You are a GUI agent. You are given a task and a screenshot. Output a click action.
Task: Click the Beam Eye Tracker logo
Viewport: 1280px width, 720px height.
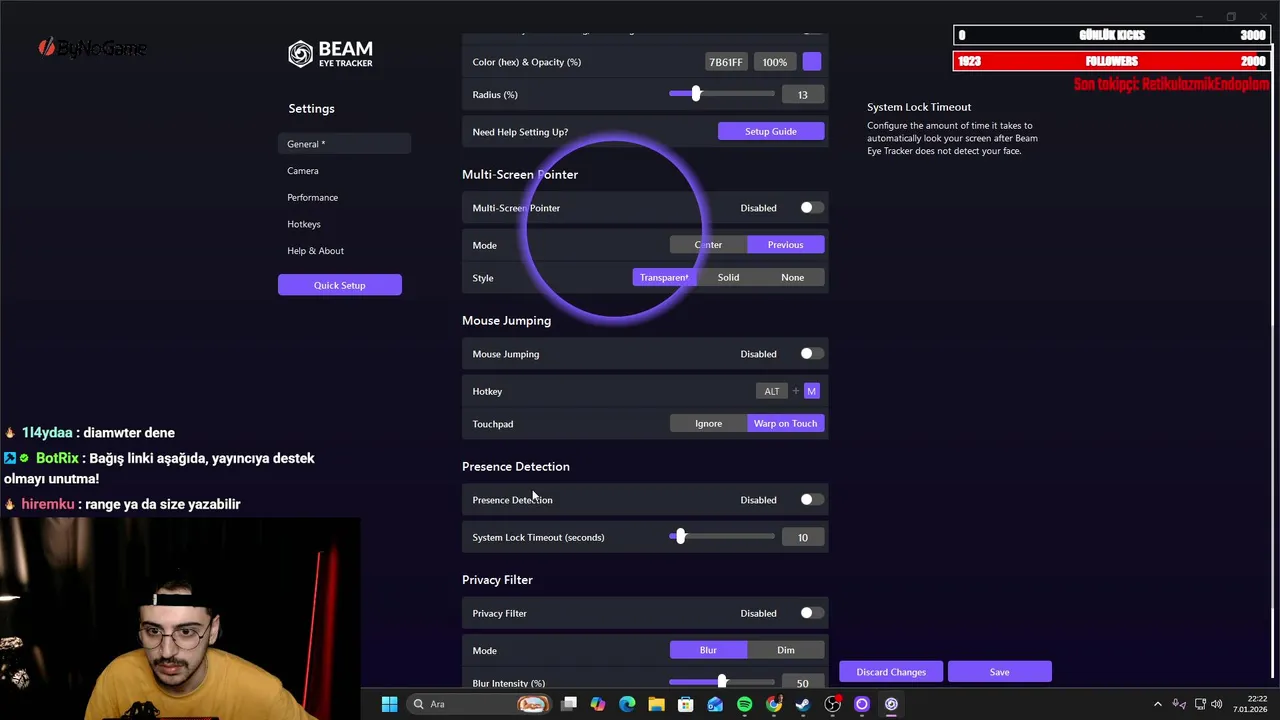[x=330, y=54]
